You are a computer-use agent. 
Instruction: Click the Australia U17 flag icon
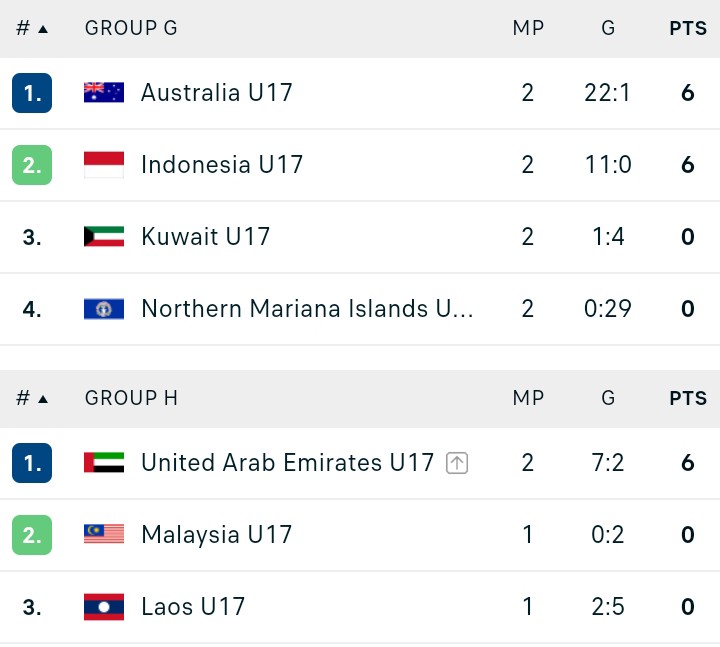point(104,92)
